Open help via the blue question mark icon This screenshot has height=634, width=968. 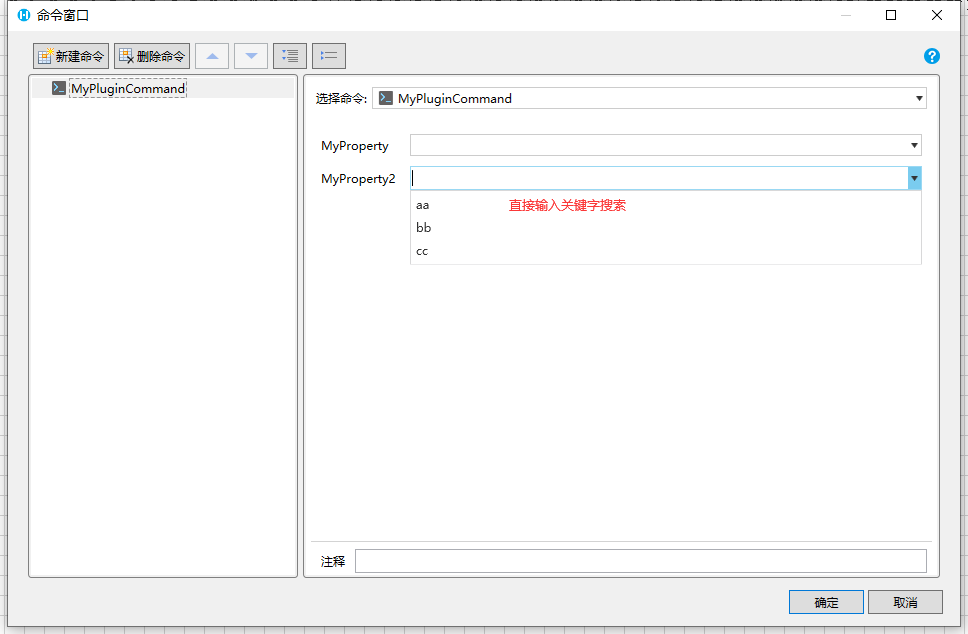[x=932, y=56]
